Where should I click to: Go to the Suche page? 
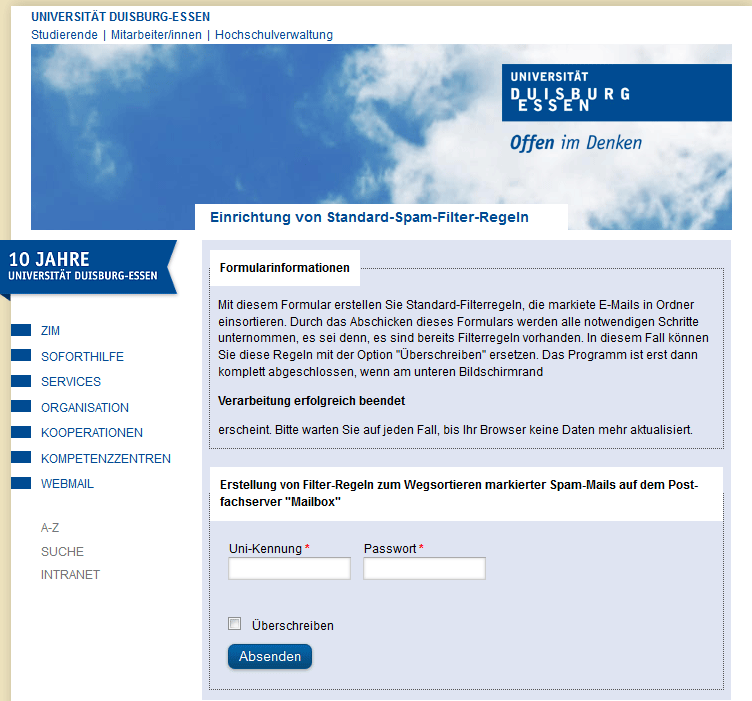pos(62,551)
